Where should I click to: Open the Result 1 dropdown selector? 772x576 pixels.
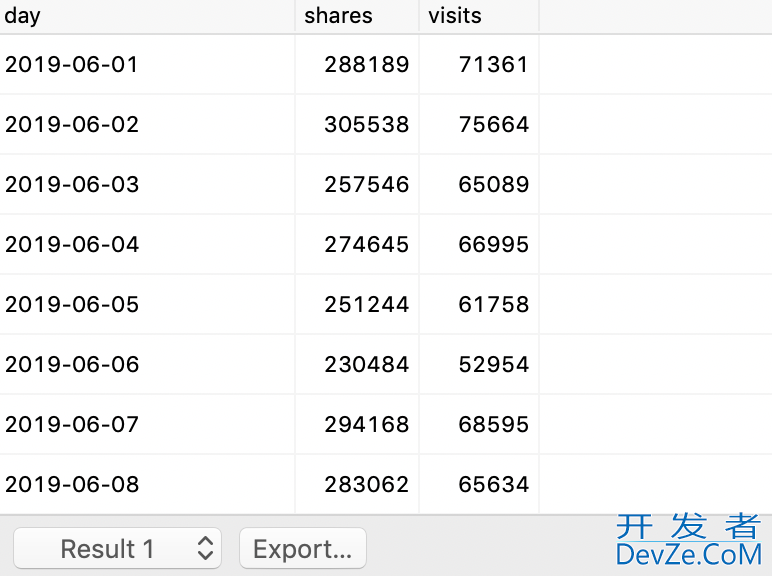117,548
